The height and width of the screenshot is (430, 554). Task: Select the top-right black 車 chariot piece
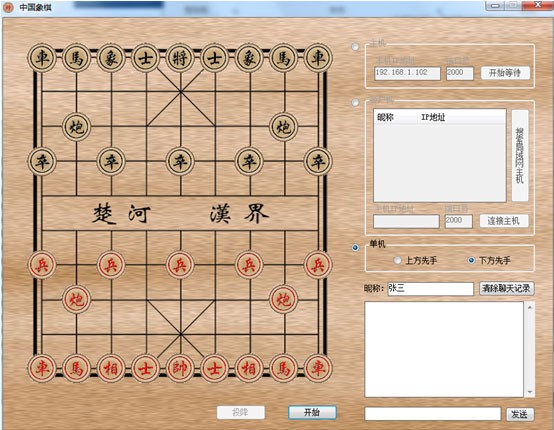click(x=318, y=58)
